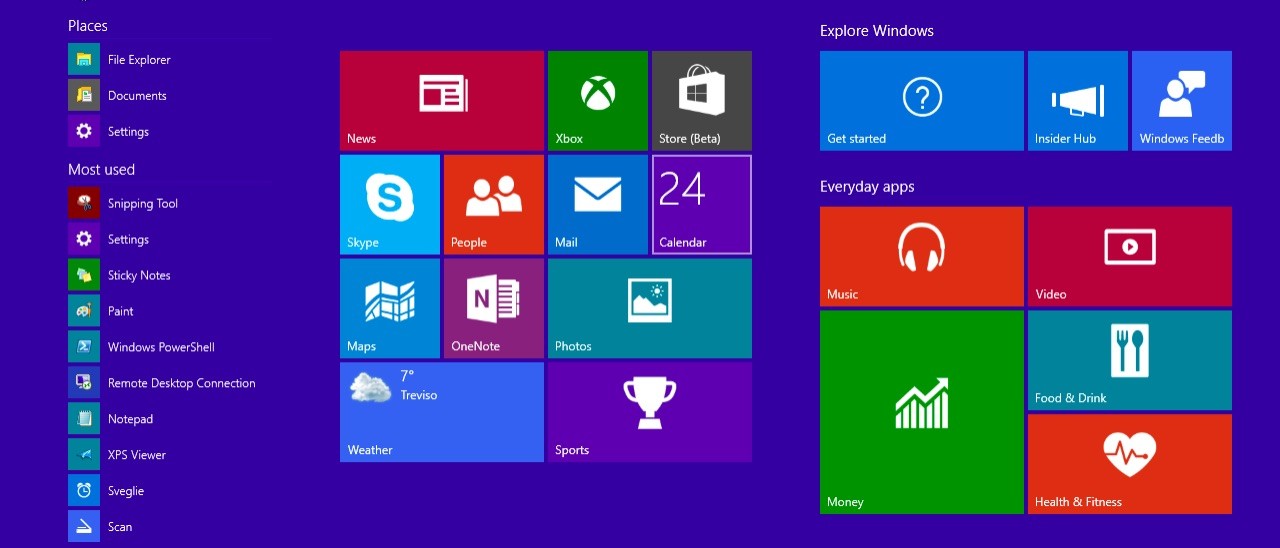This screenshot has height=548, width=1280.
Task: Open the Weather tile for Treviso
Action: pos(442,412)
